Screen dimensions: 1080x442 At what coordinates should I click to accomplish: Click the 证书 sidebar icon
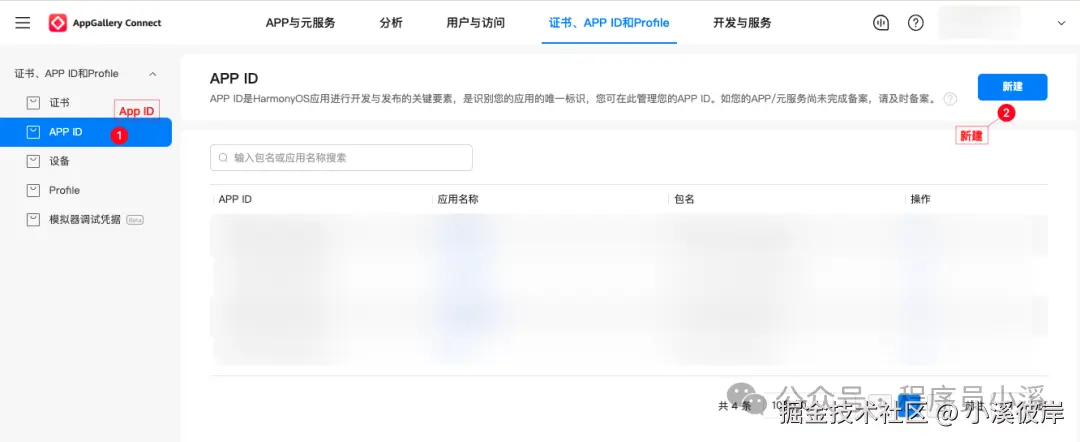(x=33, y=102)
